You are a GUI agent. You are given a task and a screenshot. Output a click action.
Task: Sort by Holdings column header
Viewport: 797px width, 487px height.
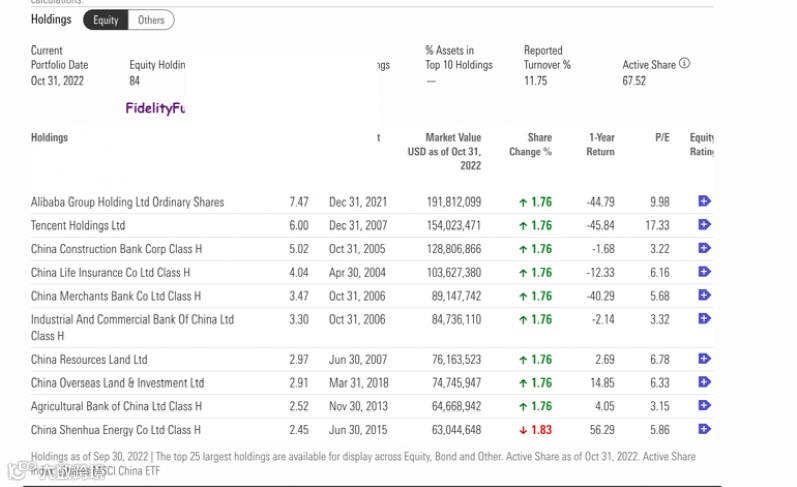(49, 137)
